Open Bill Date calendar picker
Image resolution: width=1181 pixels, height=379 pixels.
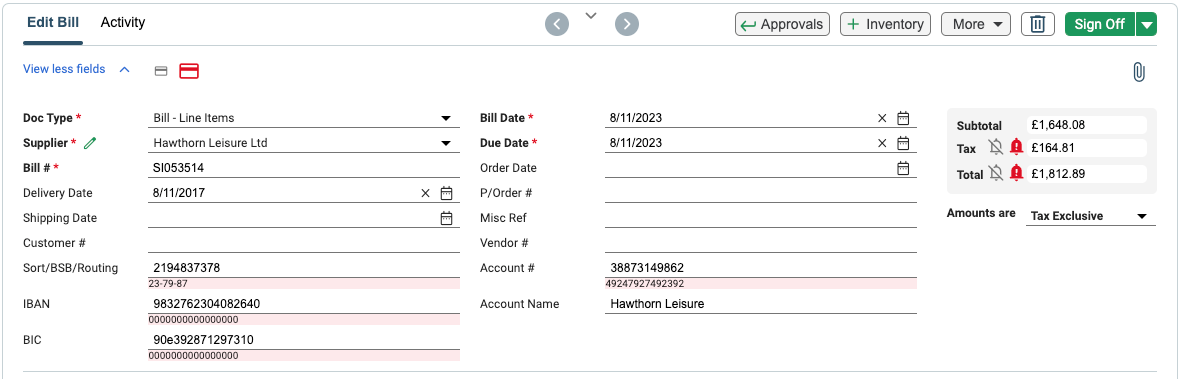903,118
